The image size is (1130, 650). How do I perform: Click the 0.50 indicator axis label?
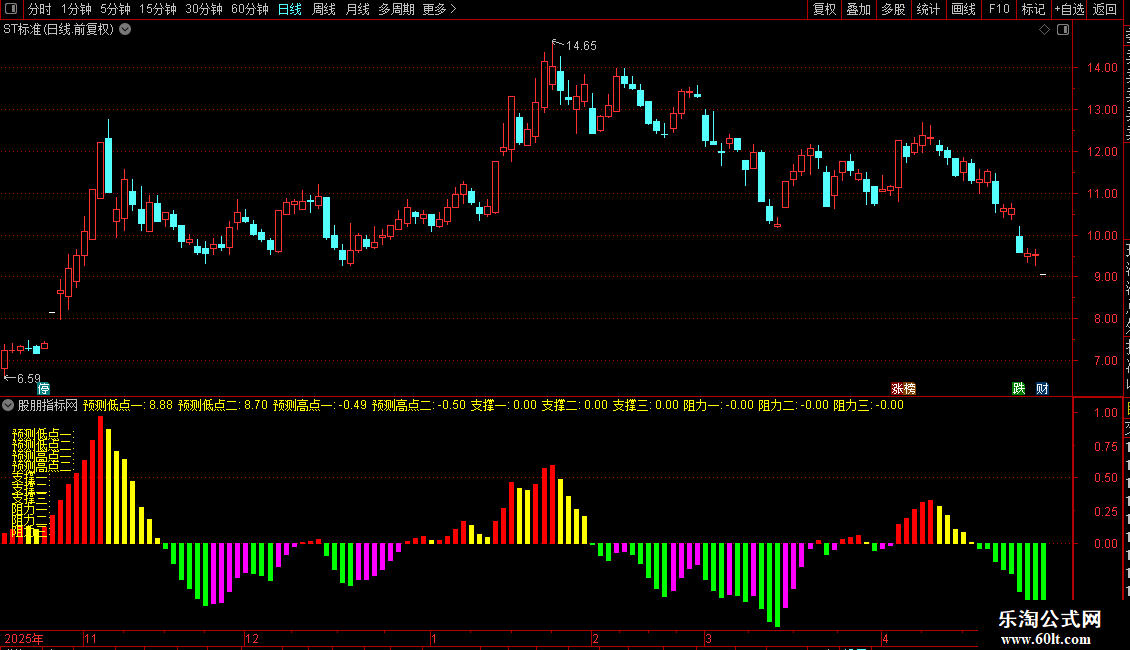[x=1105, y=478]
